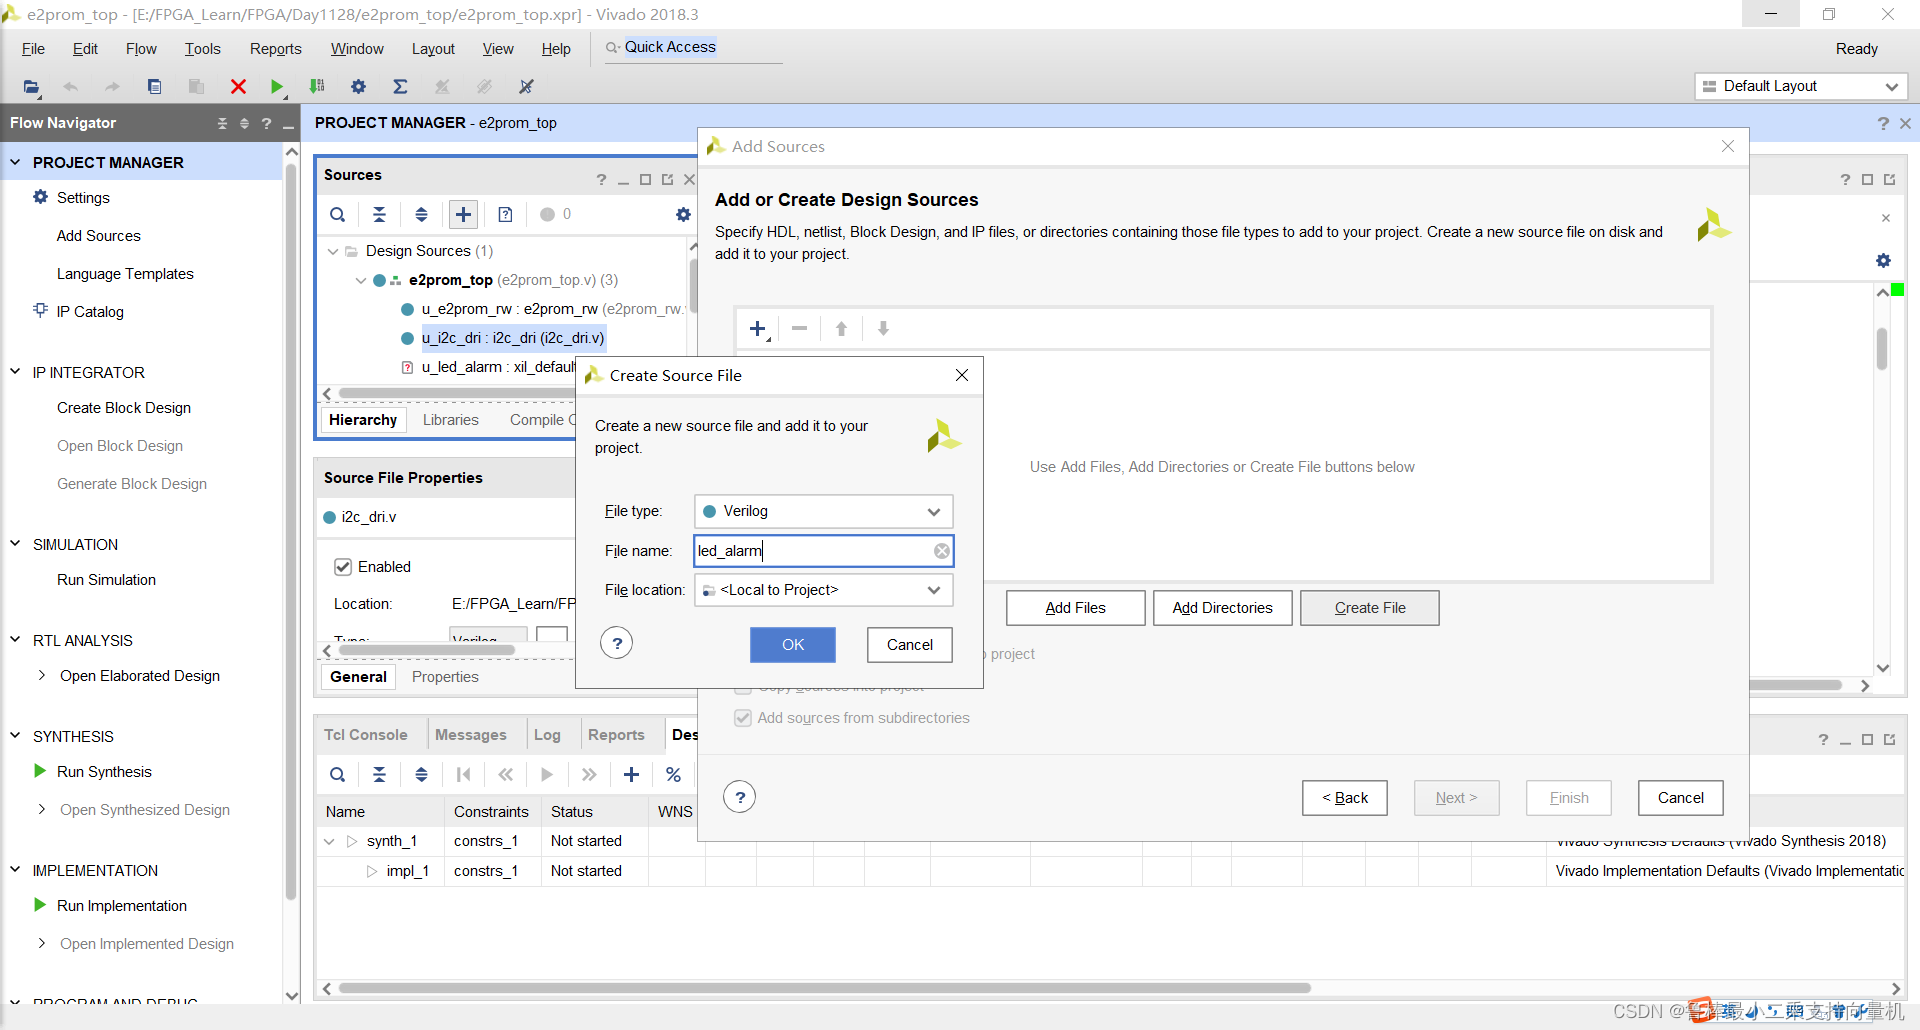
Task: Open Sources panel settings gear
Action: (x=683, y=214)
